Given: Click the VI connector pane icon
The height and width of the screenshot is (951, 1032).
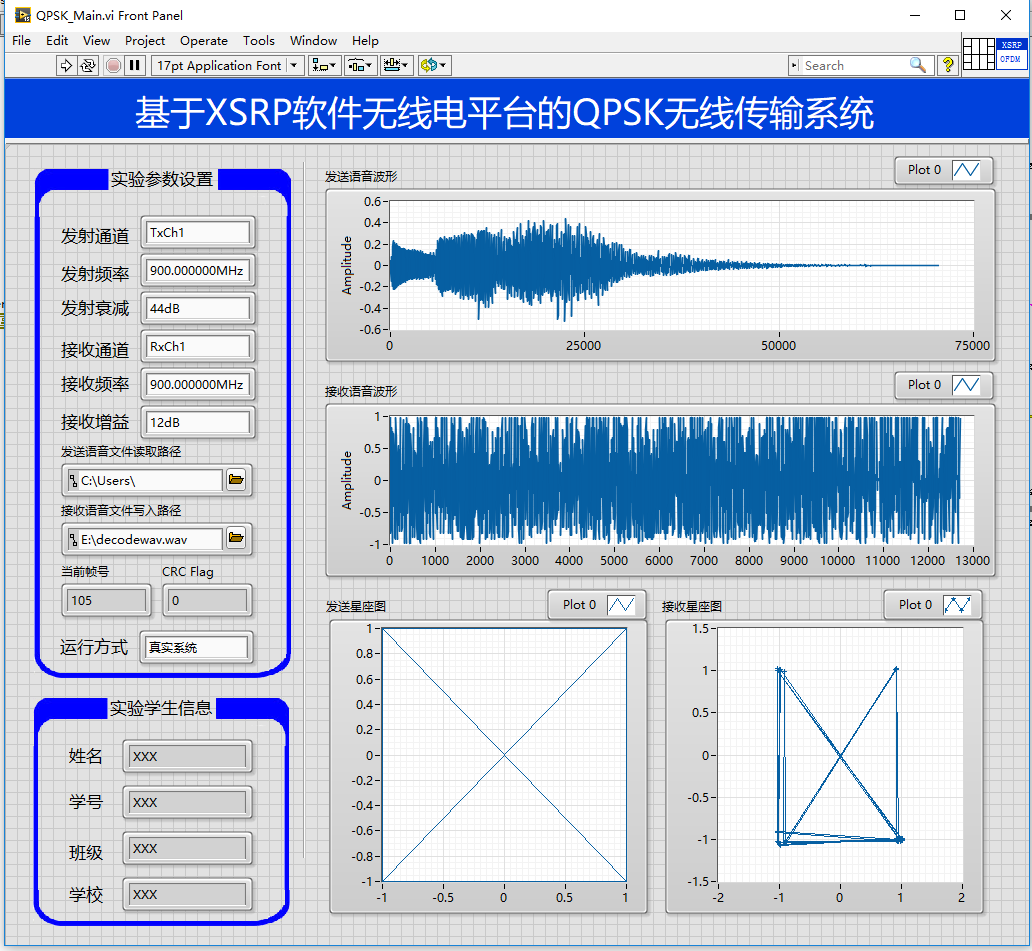Looking at the screenshot, I should point(979,53).
